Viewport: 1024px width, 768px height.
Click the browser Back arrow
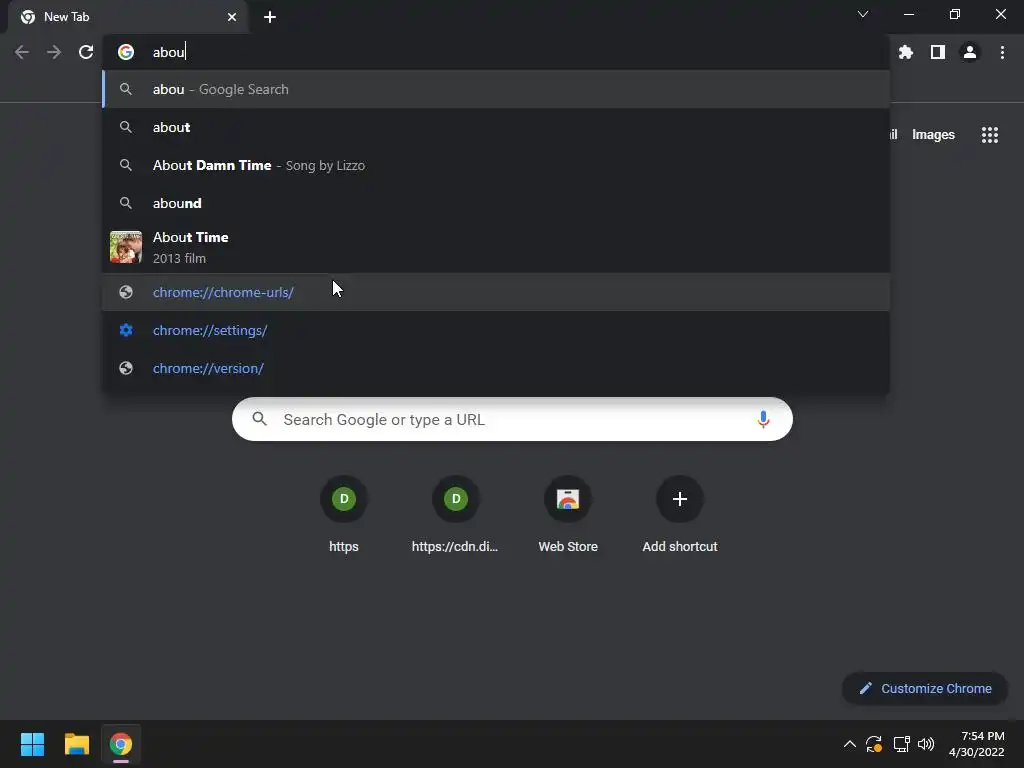coord(22,52)
